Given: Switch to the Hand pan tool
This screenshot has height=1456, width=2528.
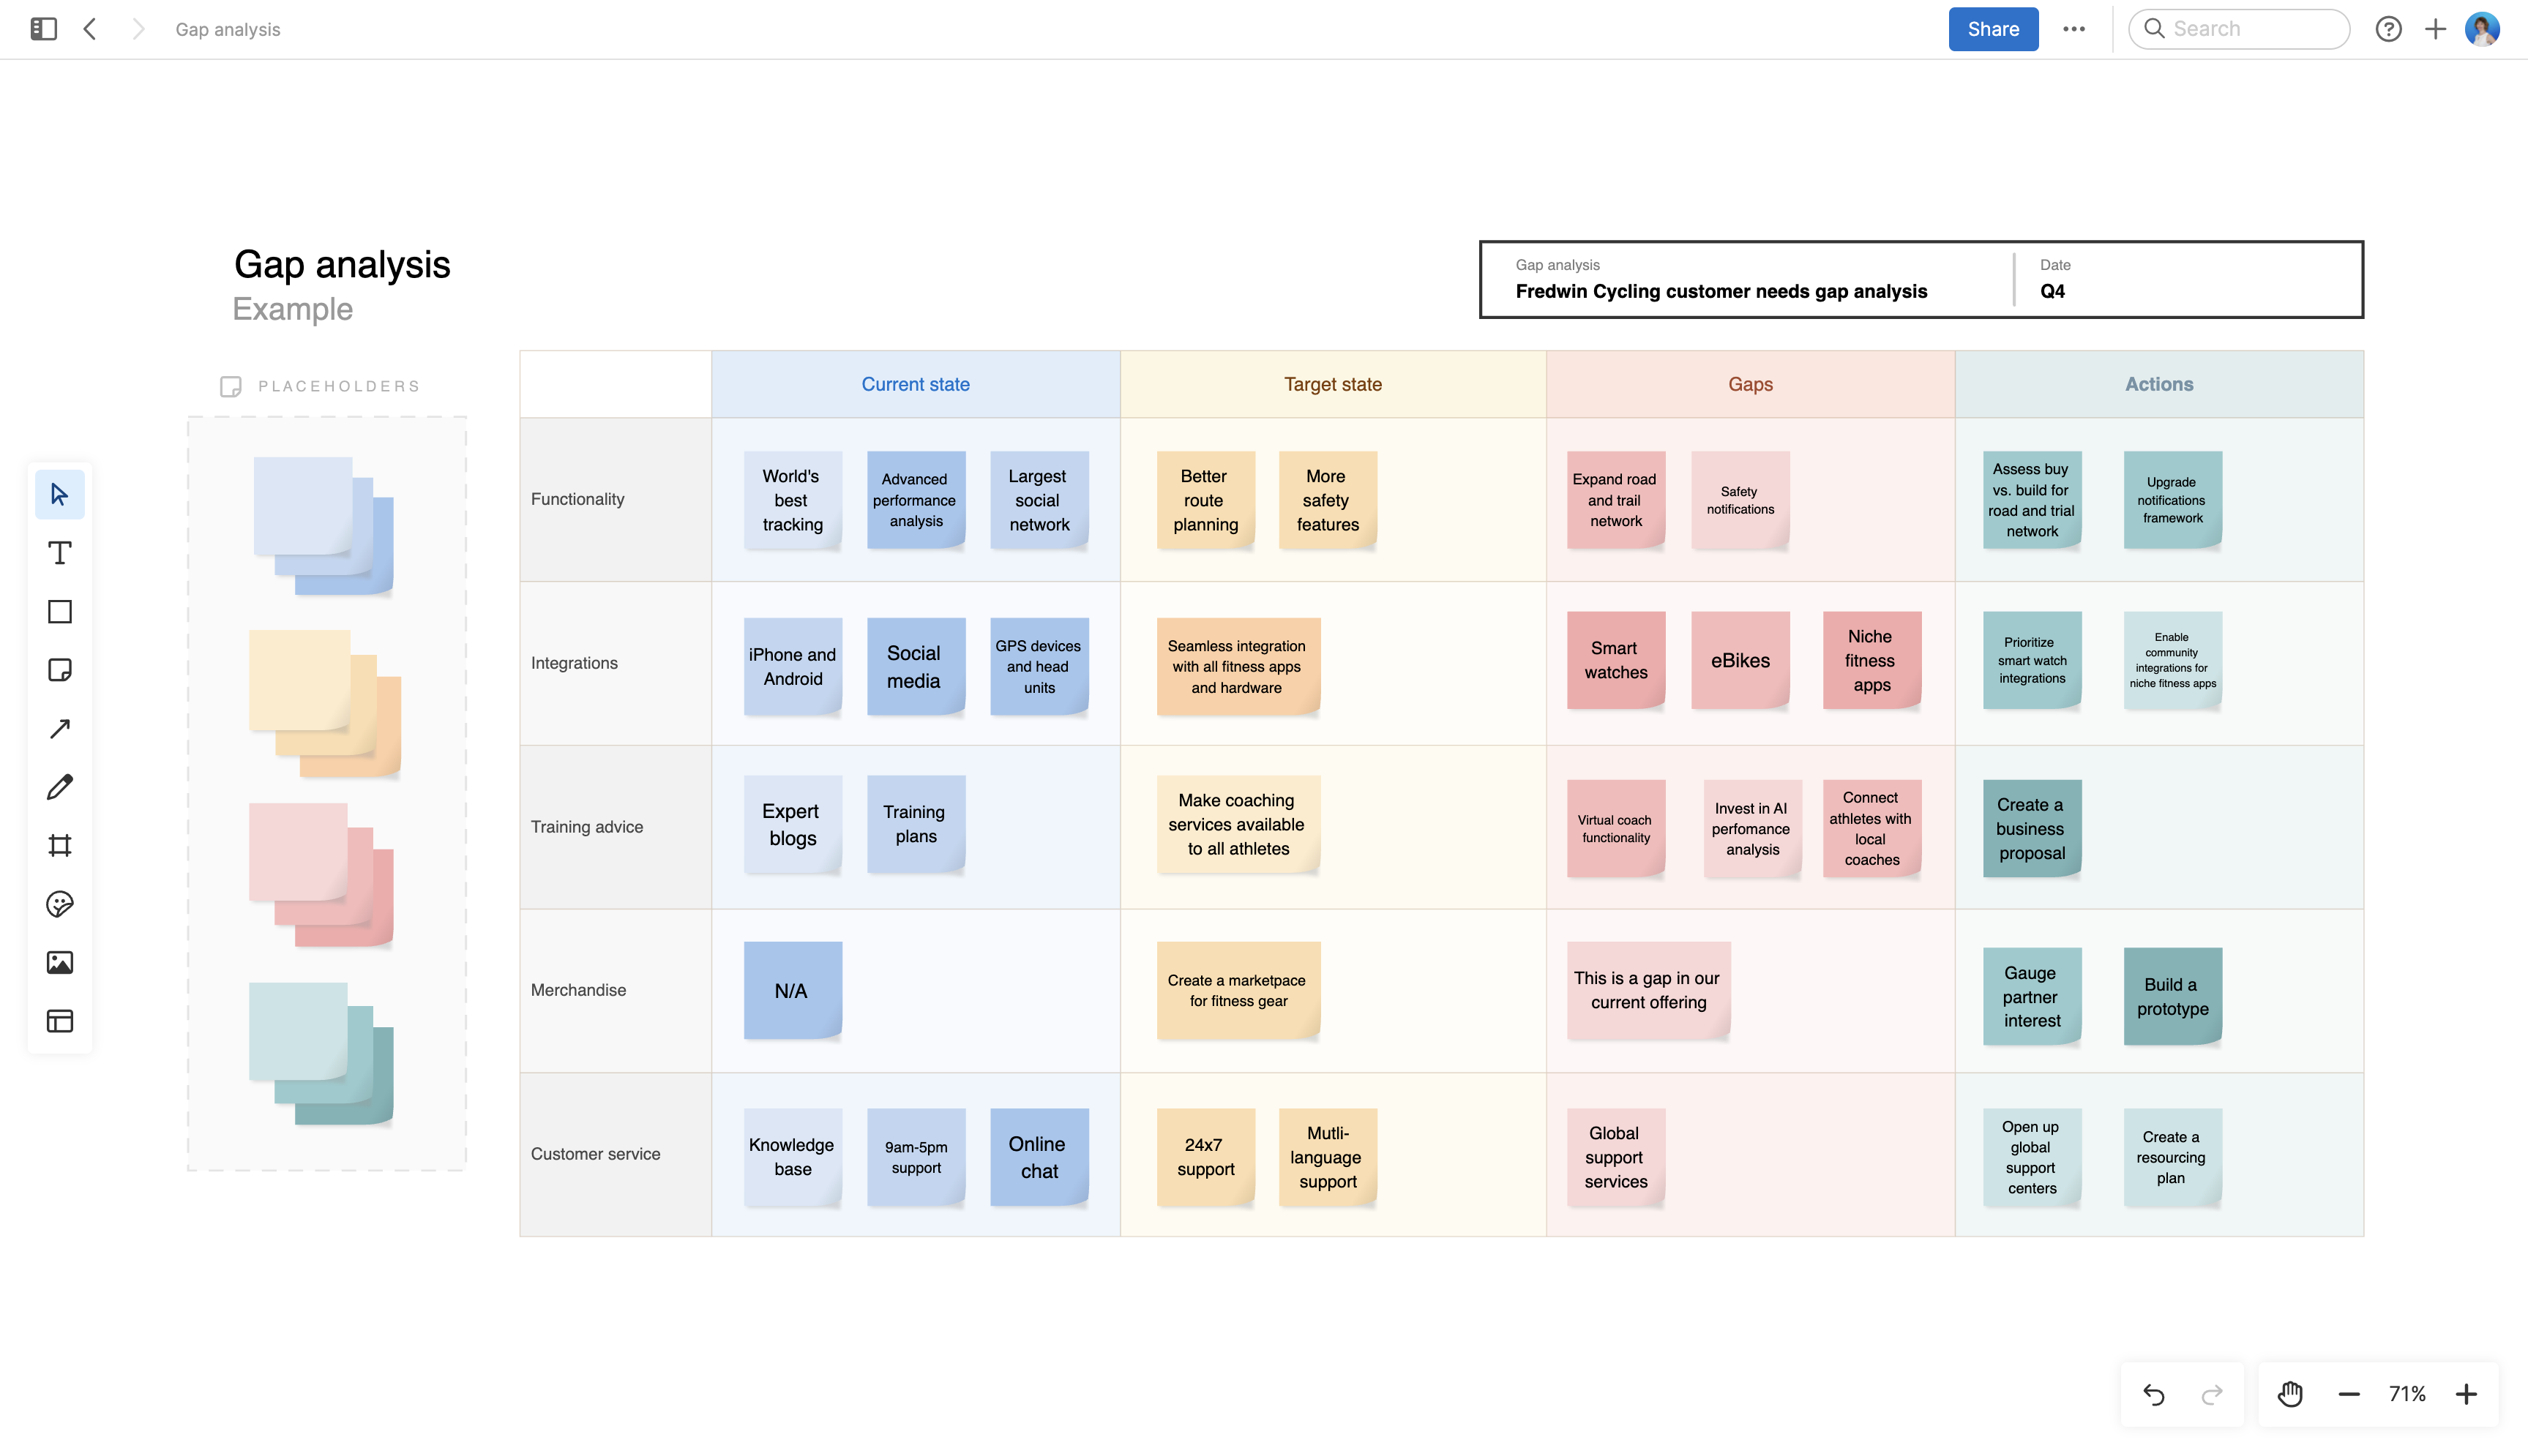Looking at the screenshot, I should (x=2291, y=1393).
